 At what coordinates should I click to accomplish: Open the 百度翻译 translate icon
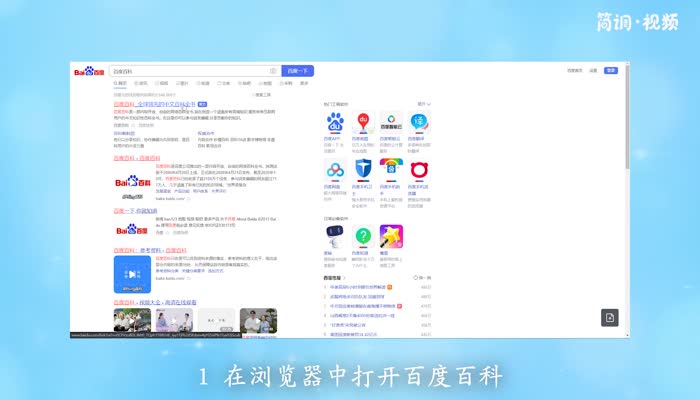[x=420, y=122]
